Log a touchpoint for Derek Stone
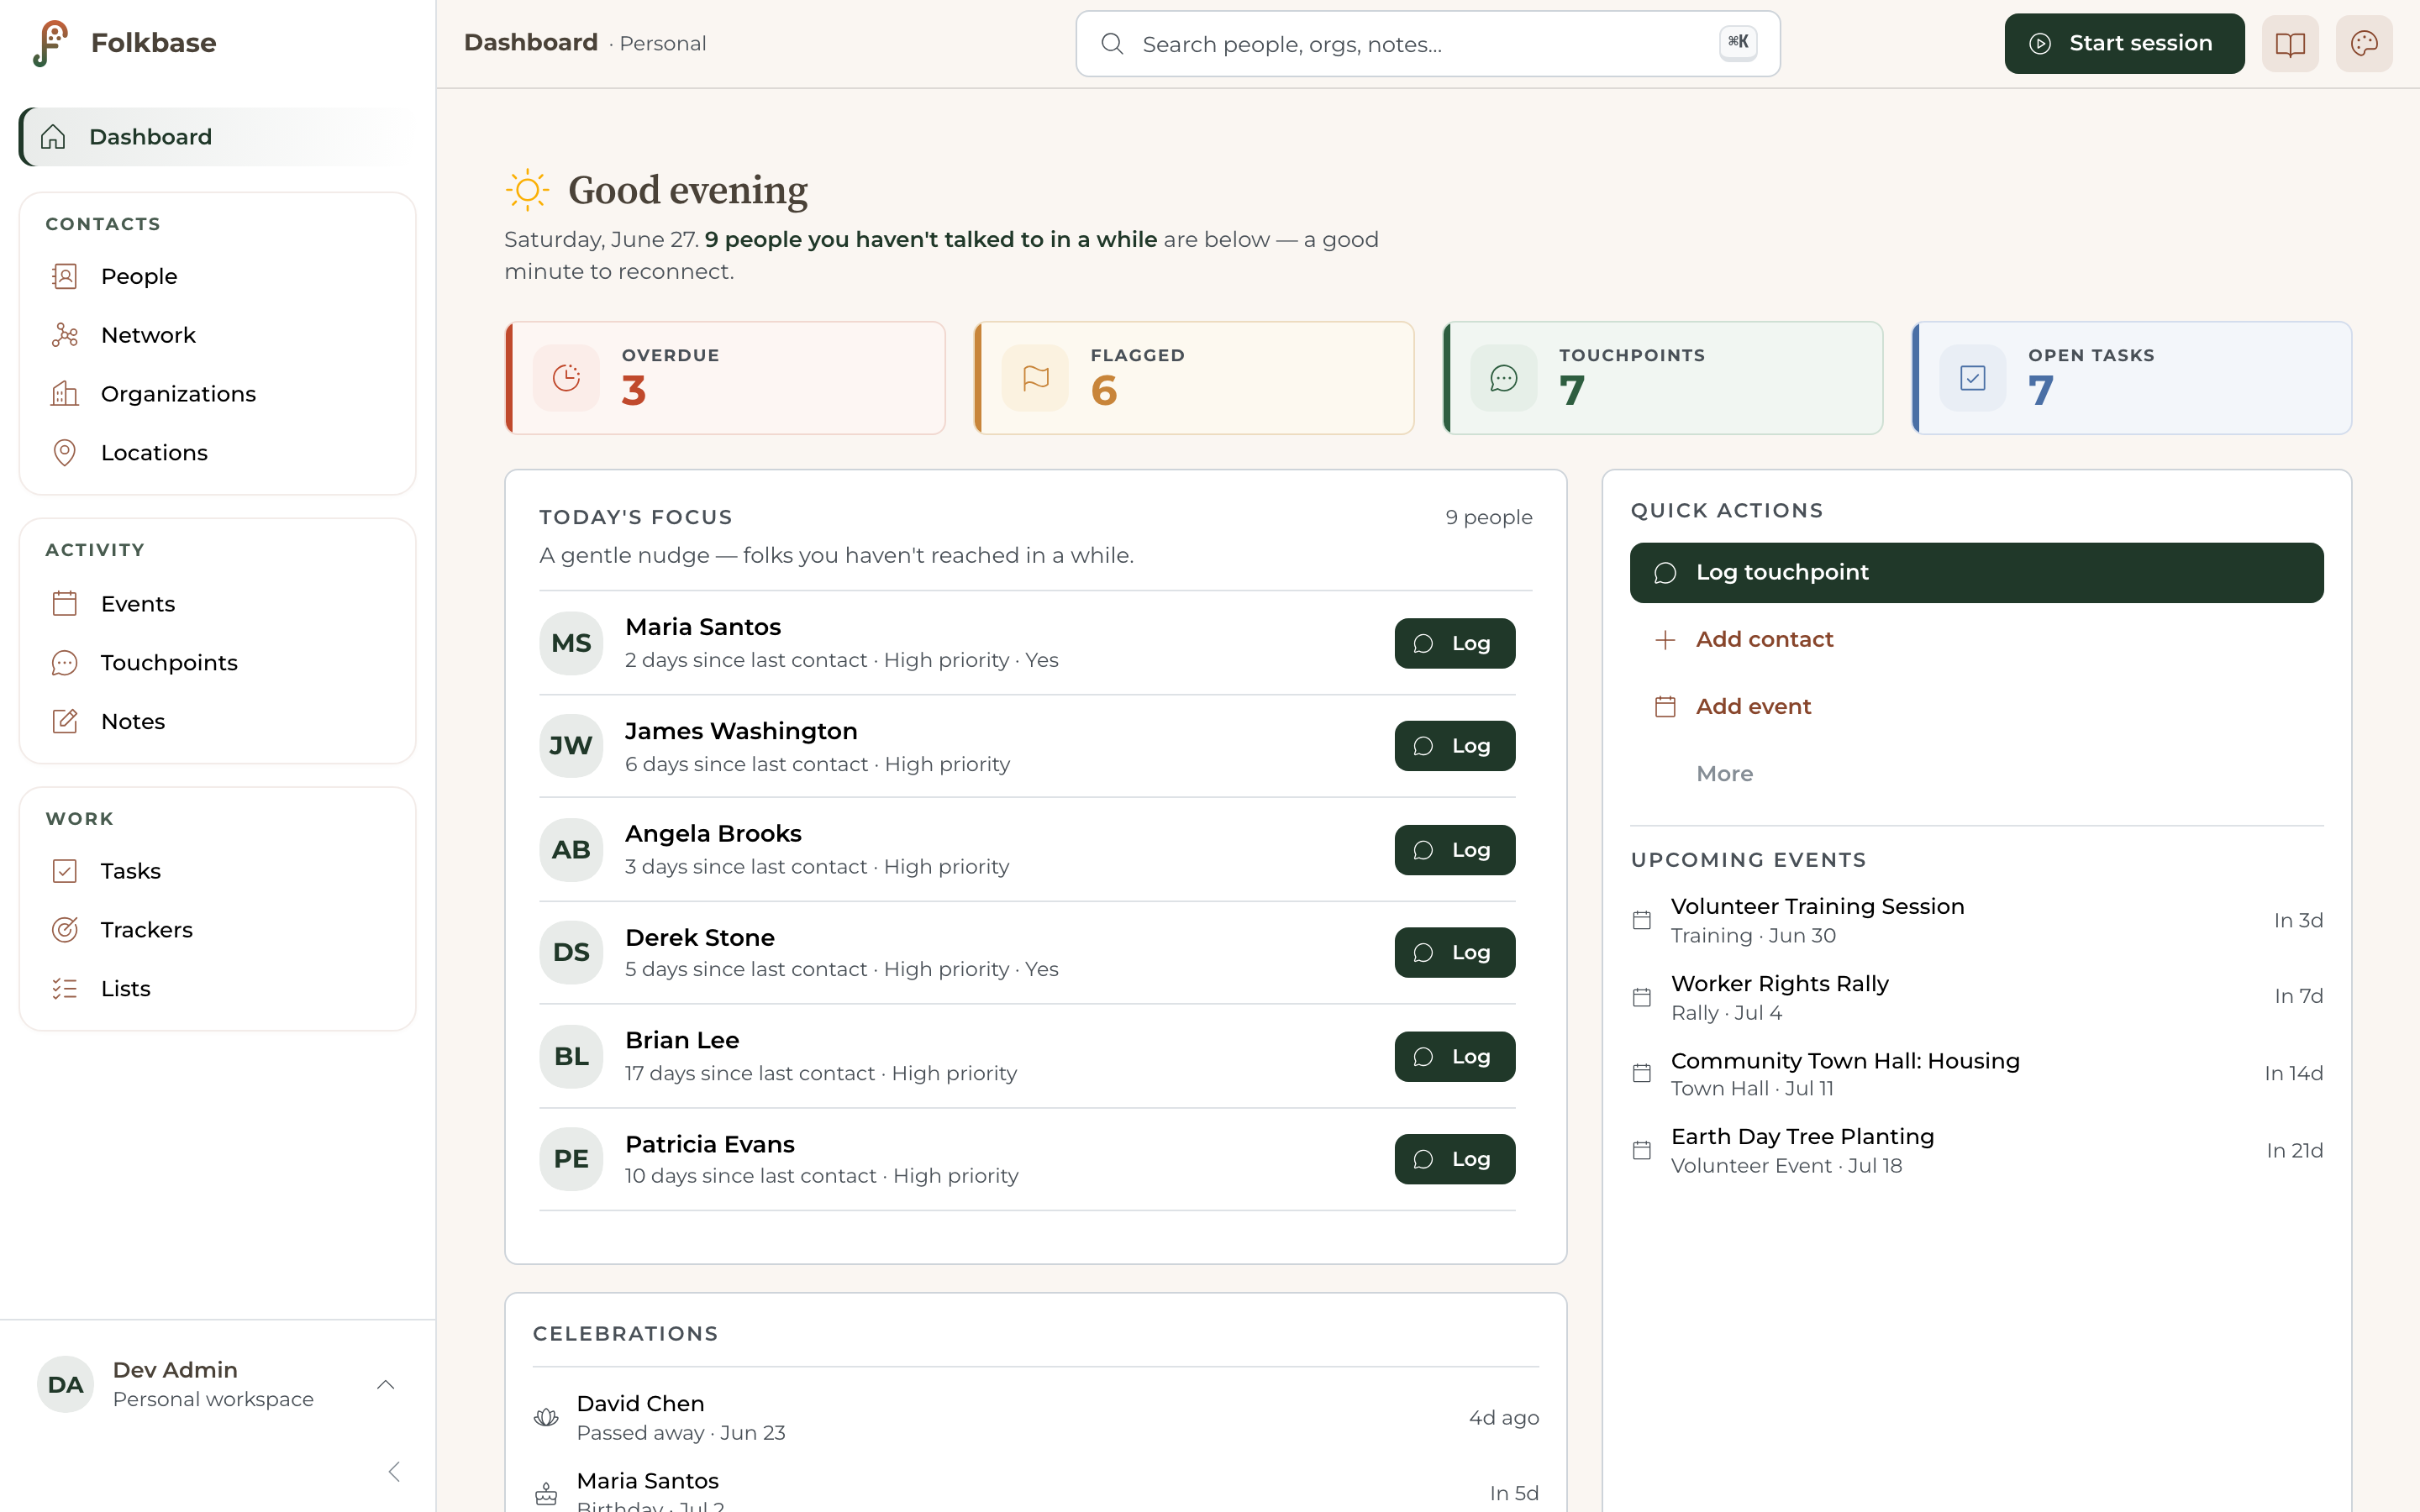 point(1455,953)
